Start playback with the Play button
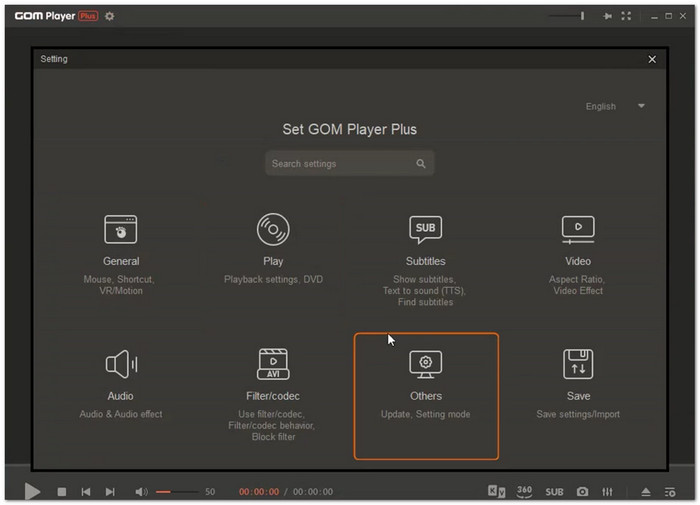The height and width of the screenshot is (505, 700). (32, 492)
